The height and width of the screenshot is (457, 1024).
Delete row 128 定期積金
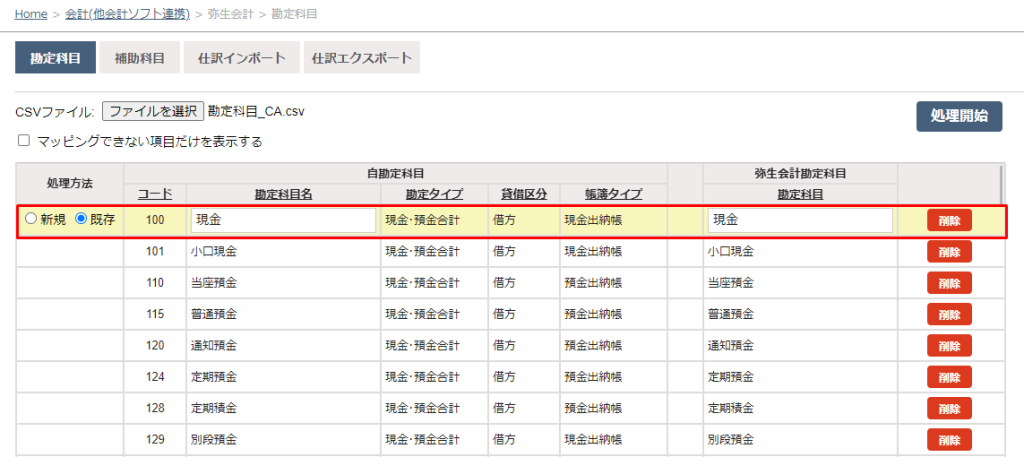950,408
